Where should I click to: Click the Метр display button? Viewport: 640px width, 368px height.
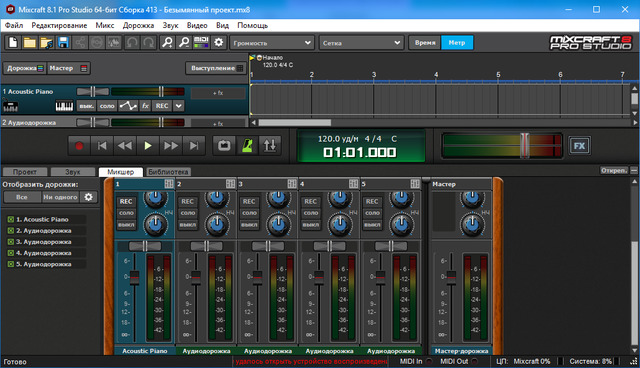pos(457,42)
